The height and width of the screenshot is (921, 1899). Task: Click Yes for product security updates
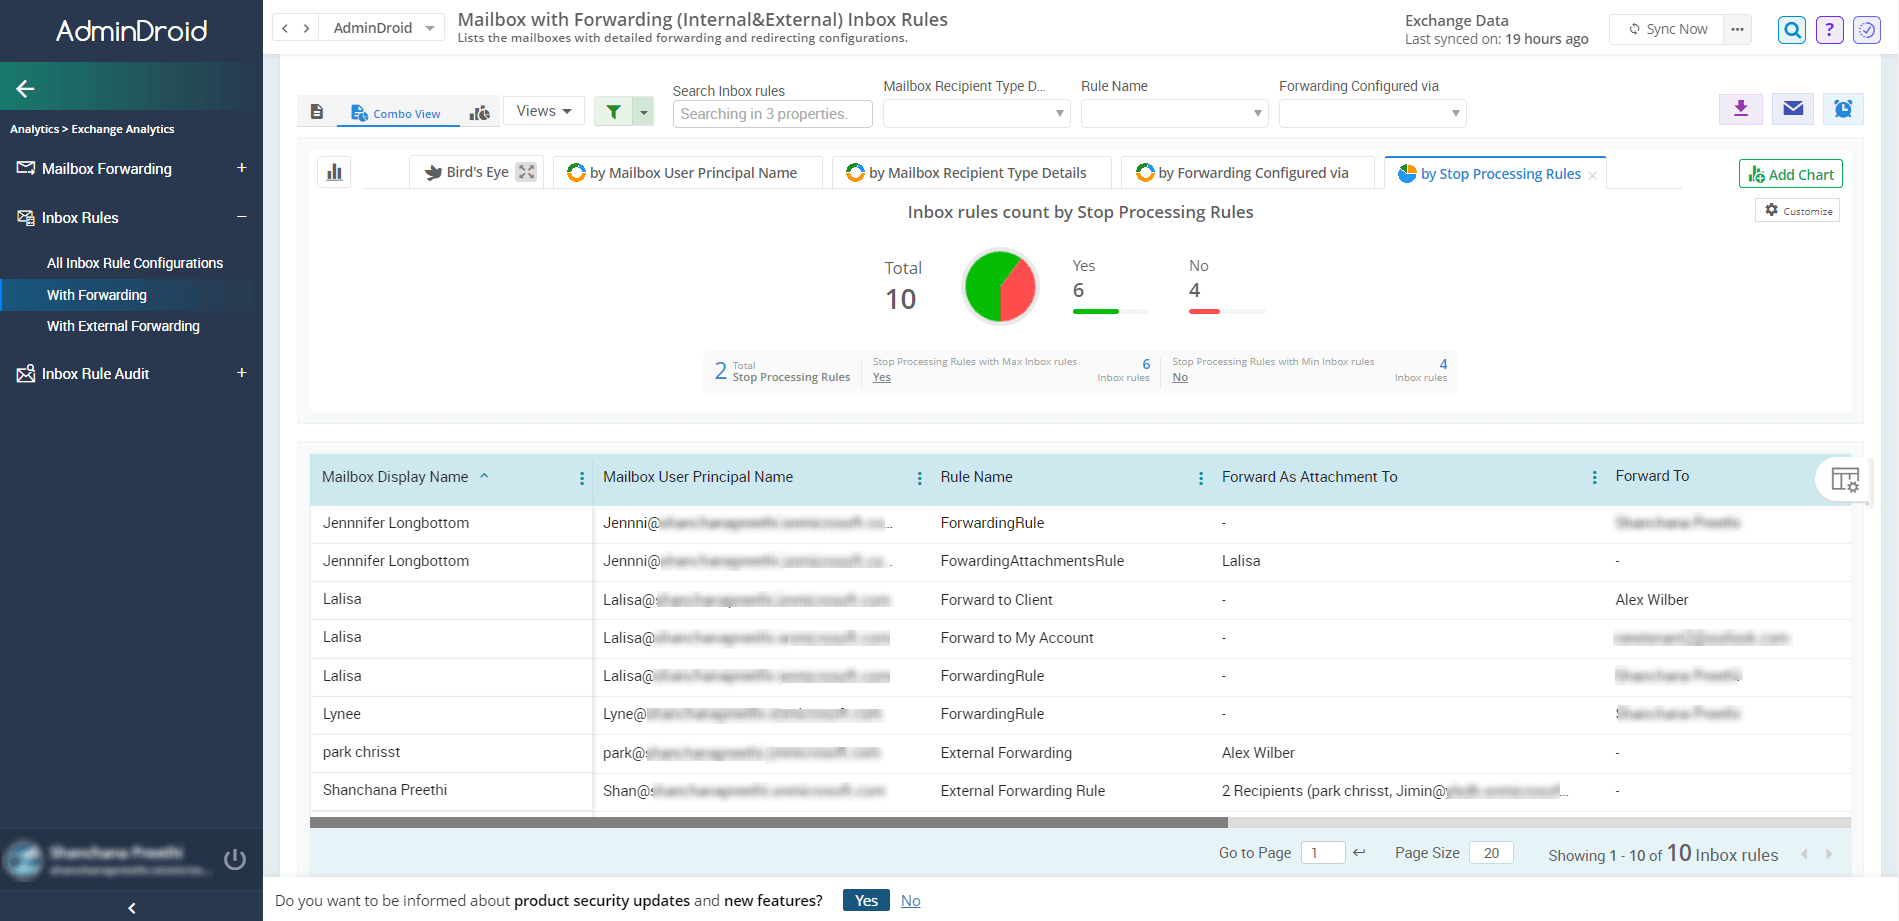(865, 900)
